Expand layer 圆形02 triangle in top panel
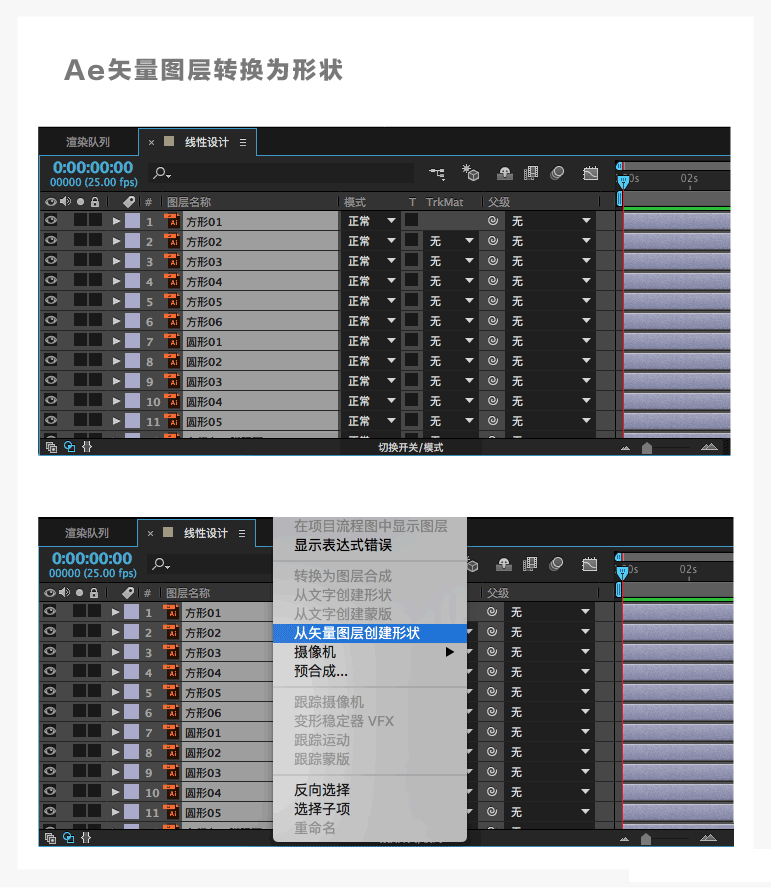The height and width of the screenshot is (888, 771). (116, 361)
